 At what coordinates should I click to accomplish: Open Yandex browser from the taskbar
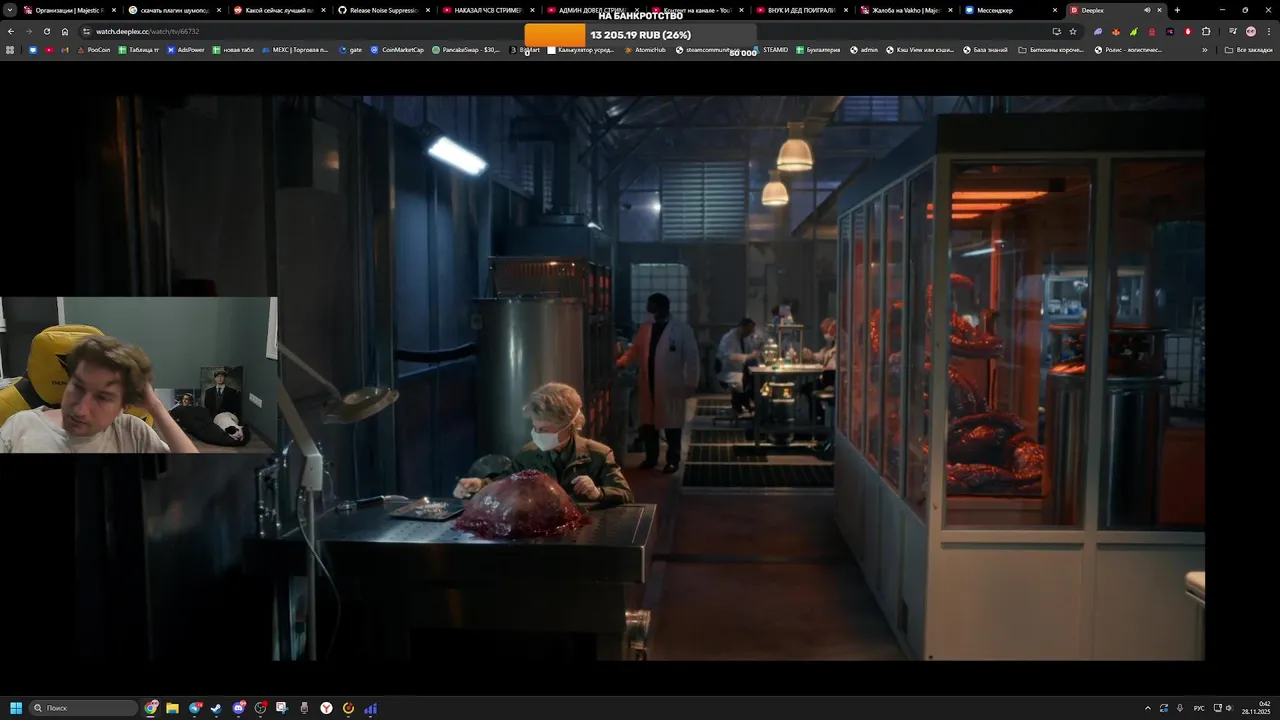click(326, 708)
